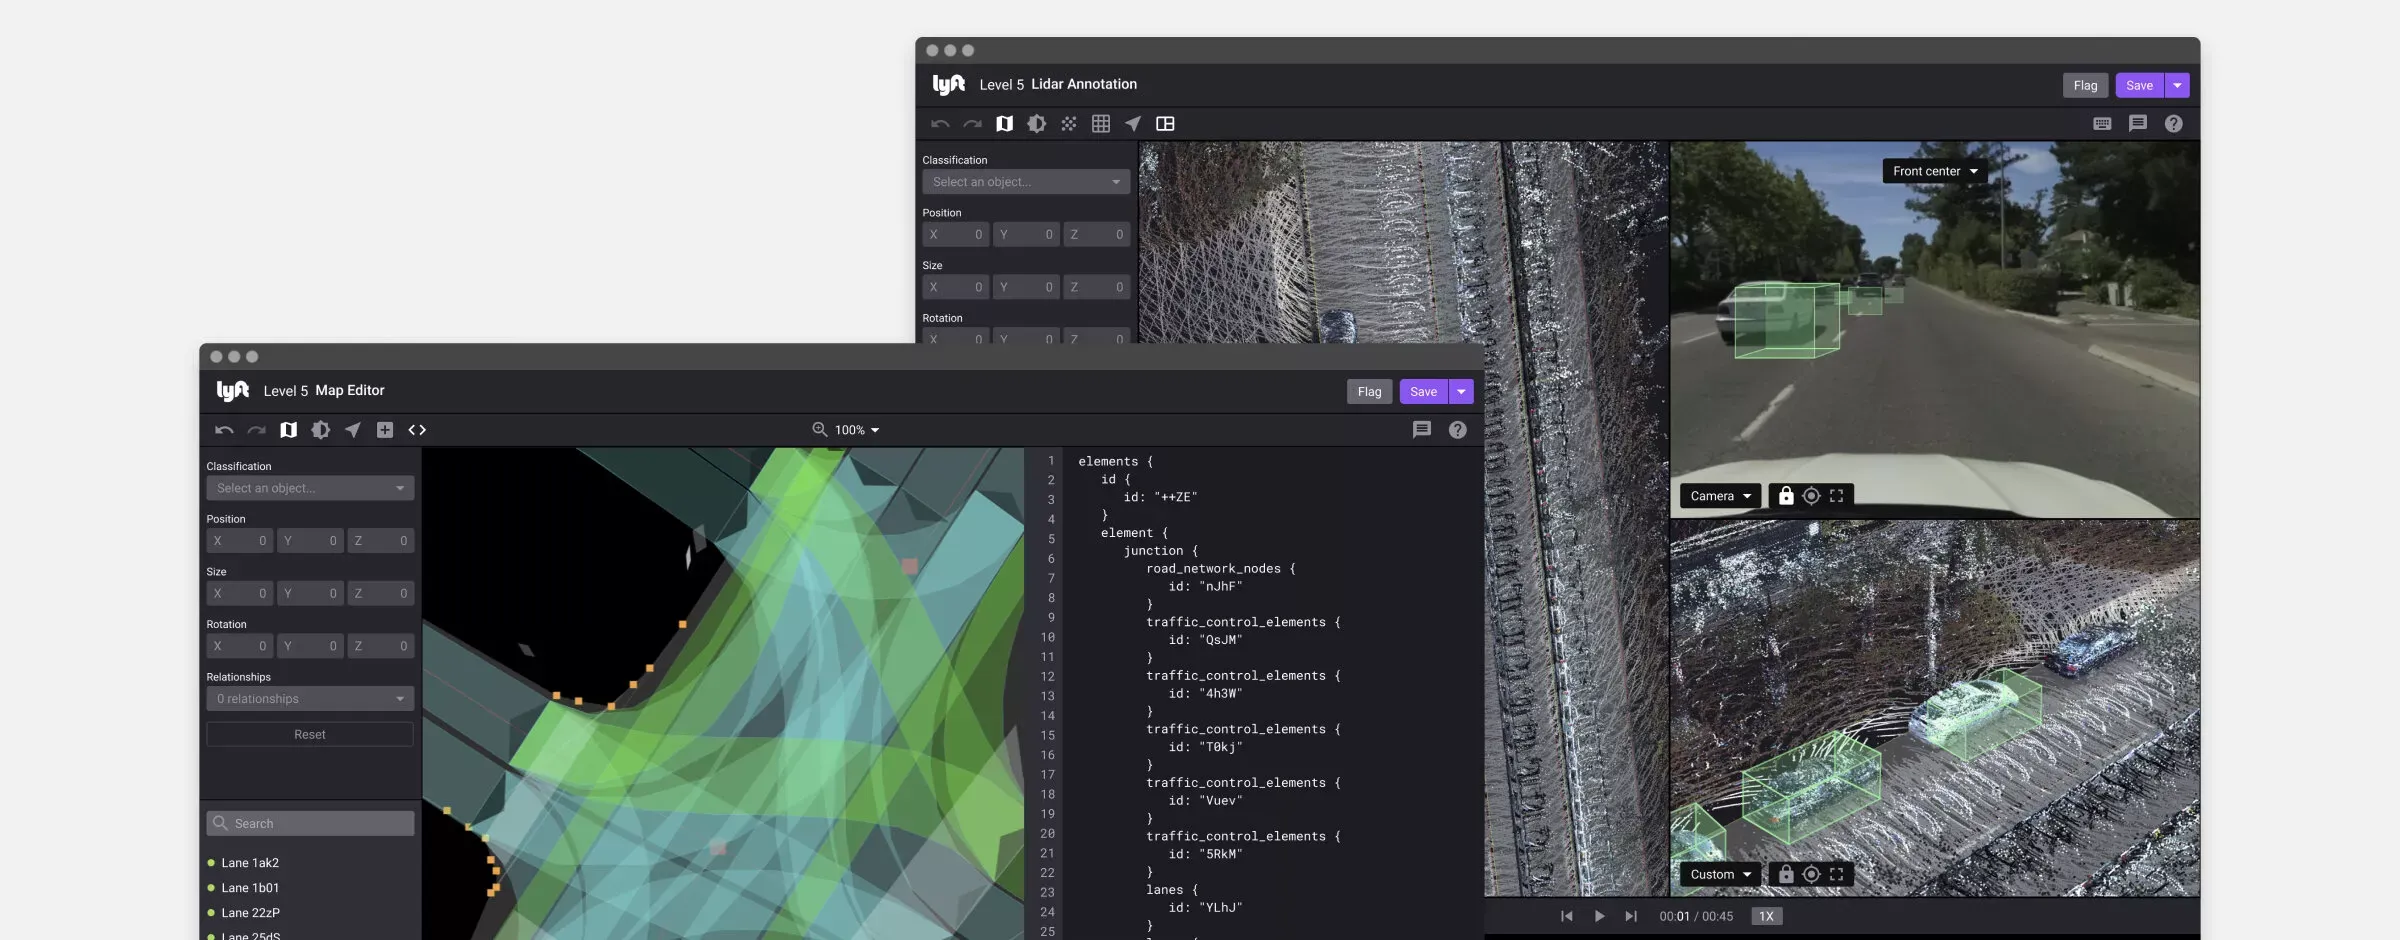Change the 1X playback speed
The width and height of the screenshot is (2400, 940).
tap(1766, 916)
